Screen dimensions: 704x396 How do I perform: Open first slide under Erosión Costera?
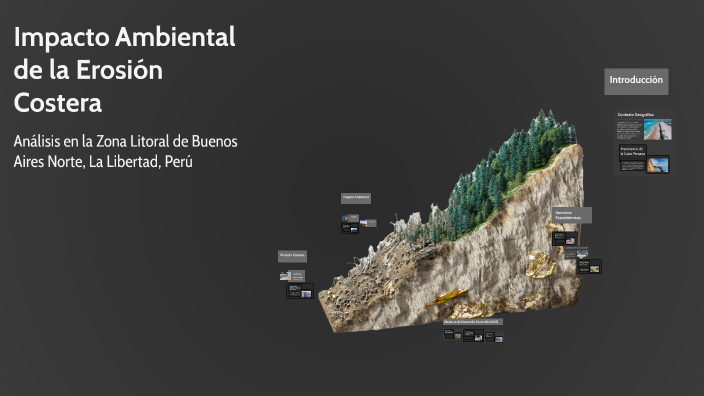point(292,276)
